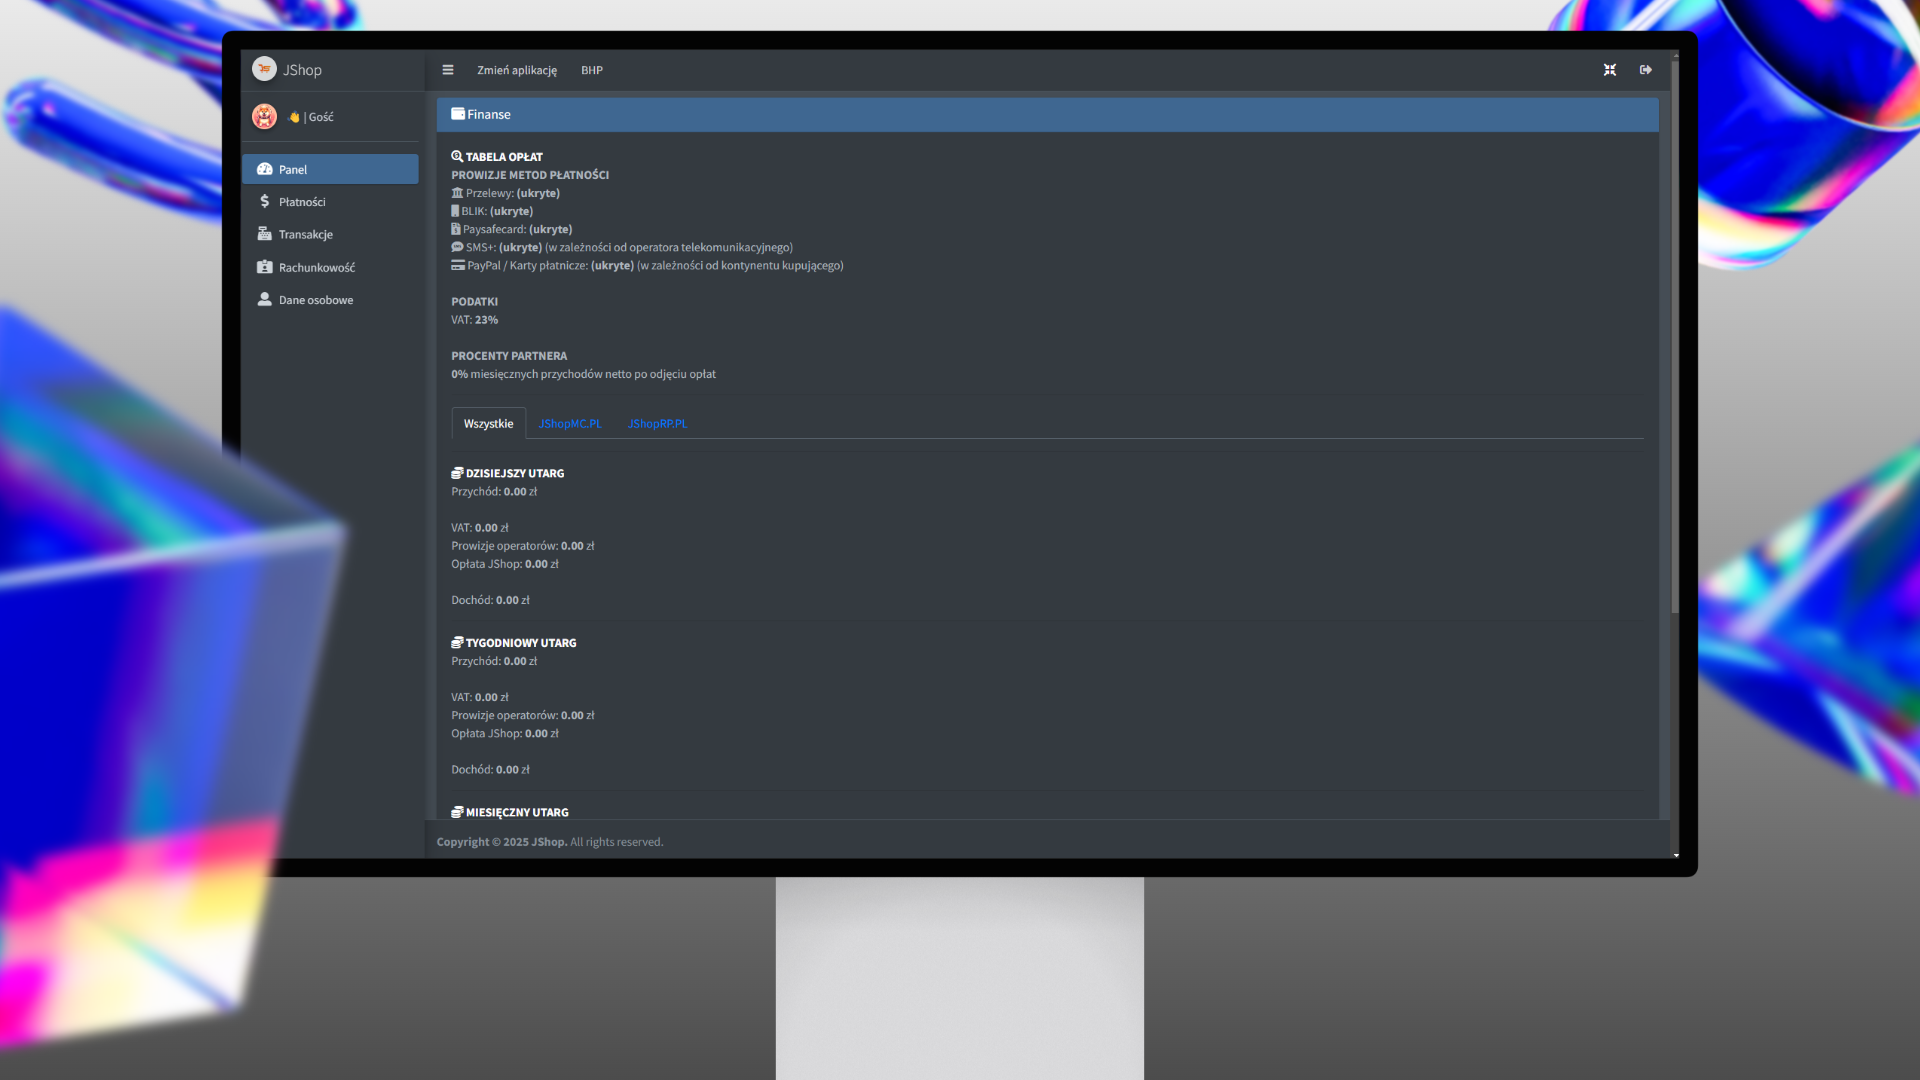Click the JShop logo icon
1920x1080 pixels.
(x=264, y=69)
